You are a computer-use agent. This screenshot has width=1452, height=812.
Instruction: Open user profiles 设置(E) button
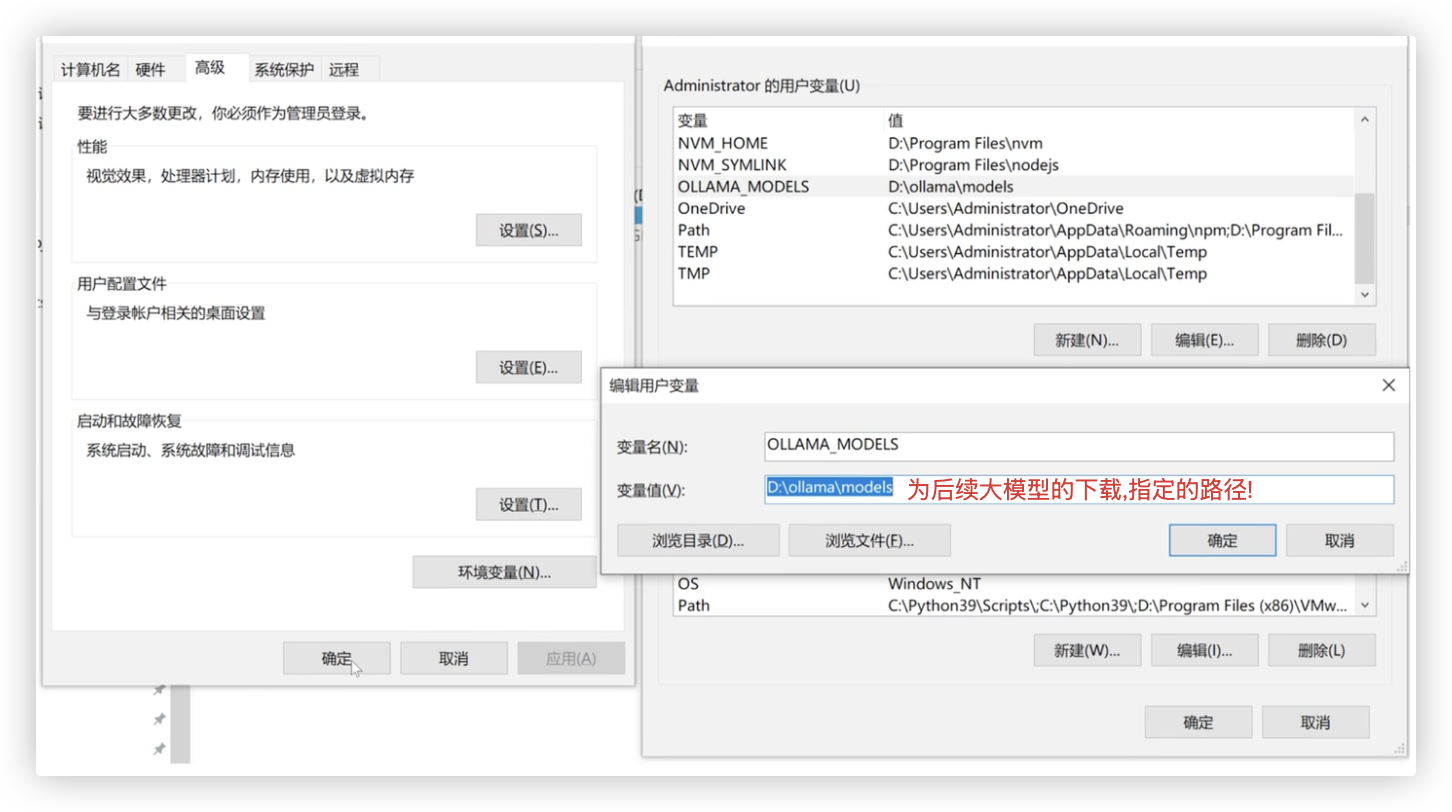pos(528,367)
